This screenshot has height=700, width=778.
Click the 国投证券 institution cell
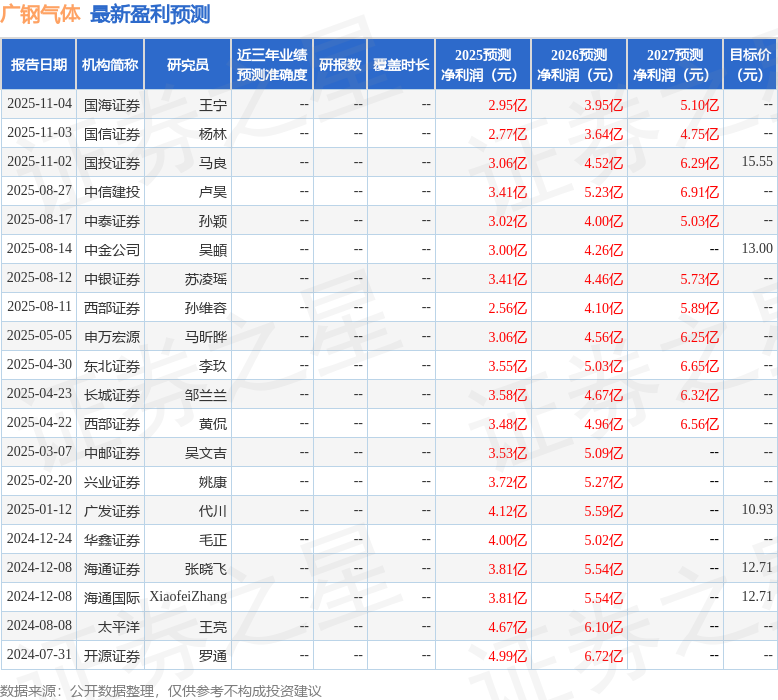(112, 163)
